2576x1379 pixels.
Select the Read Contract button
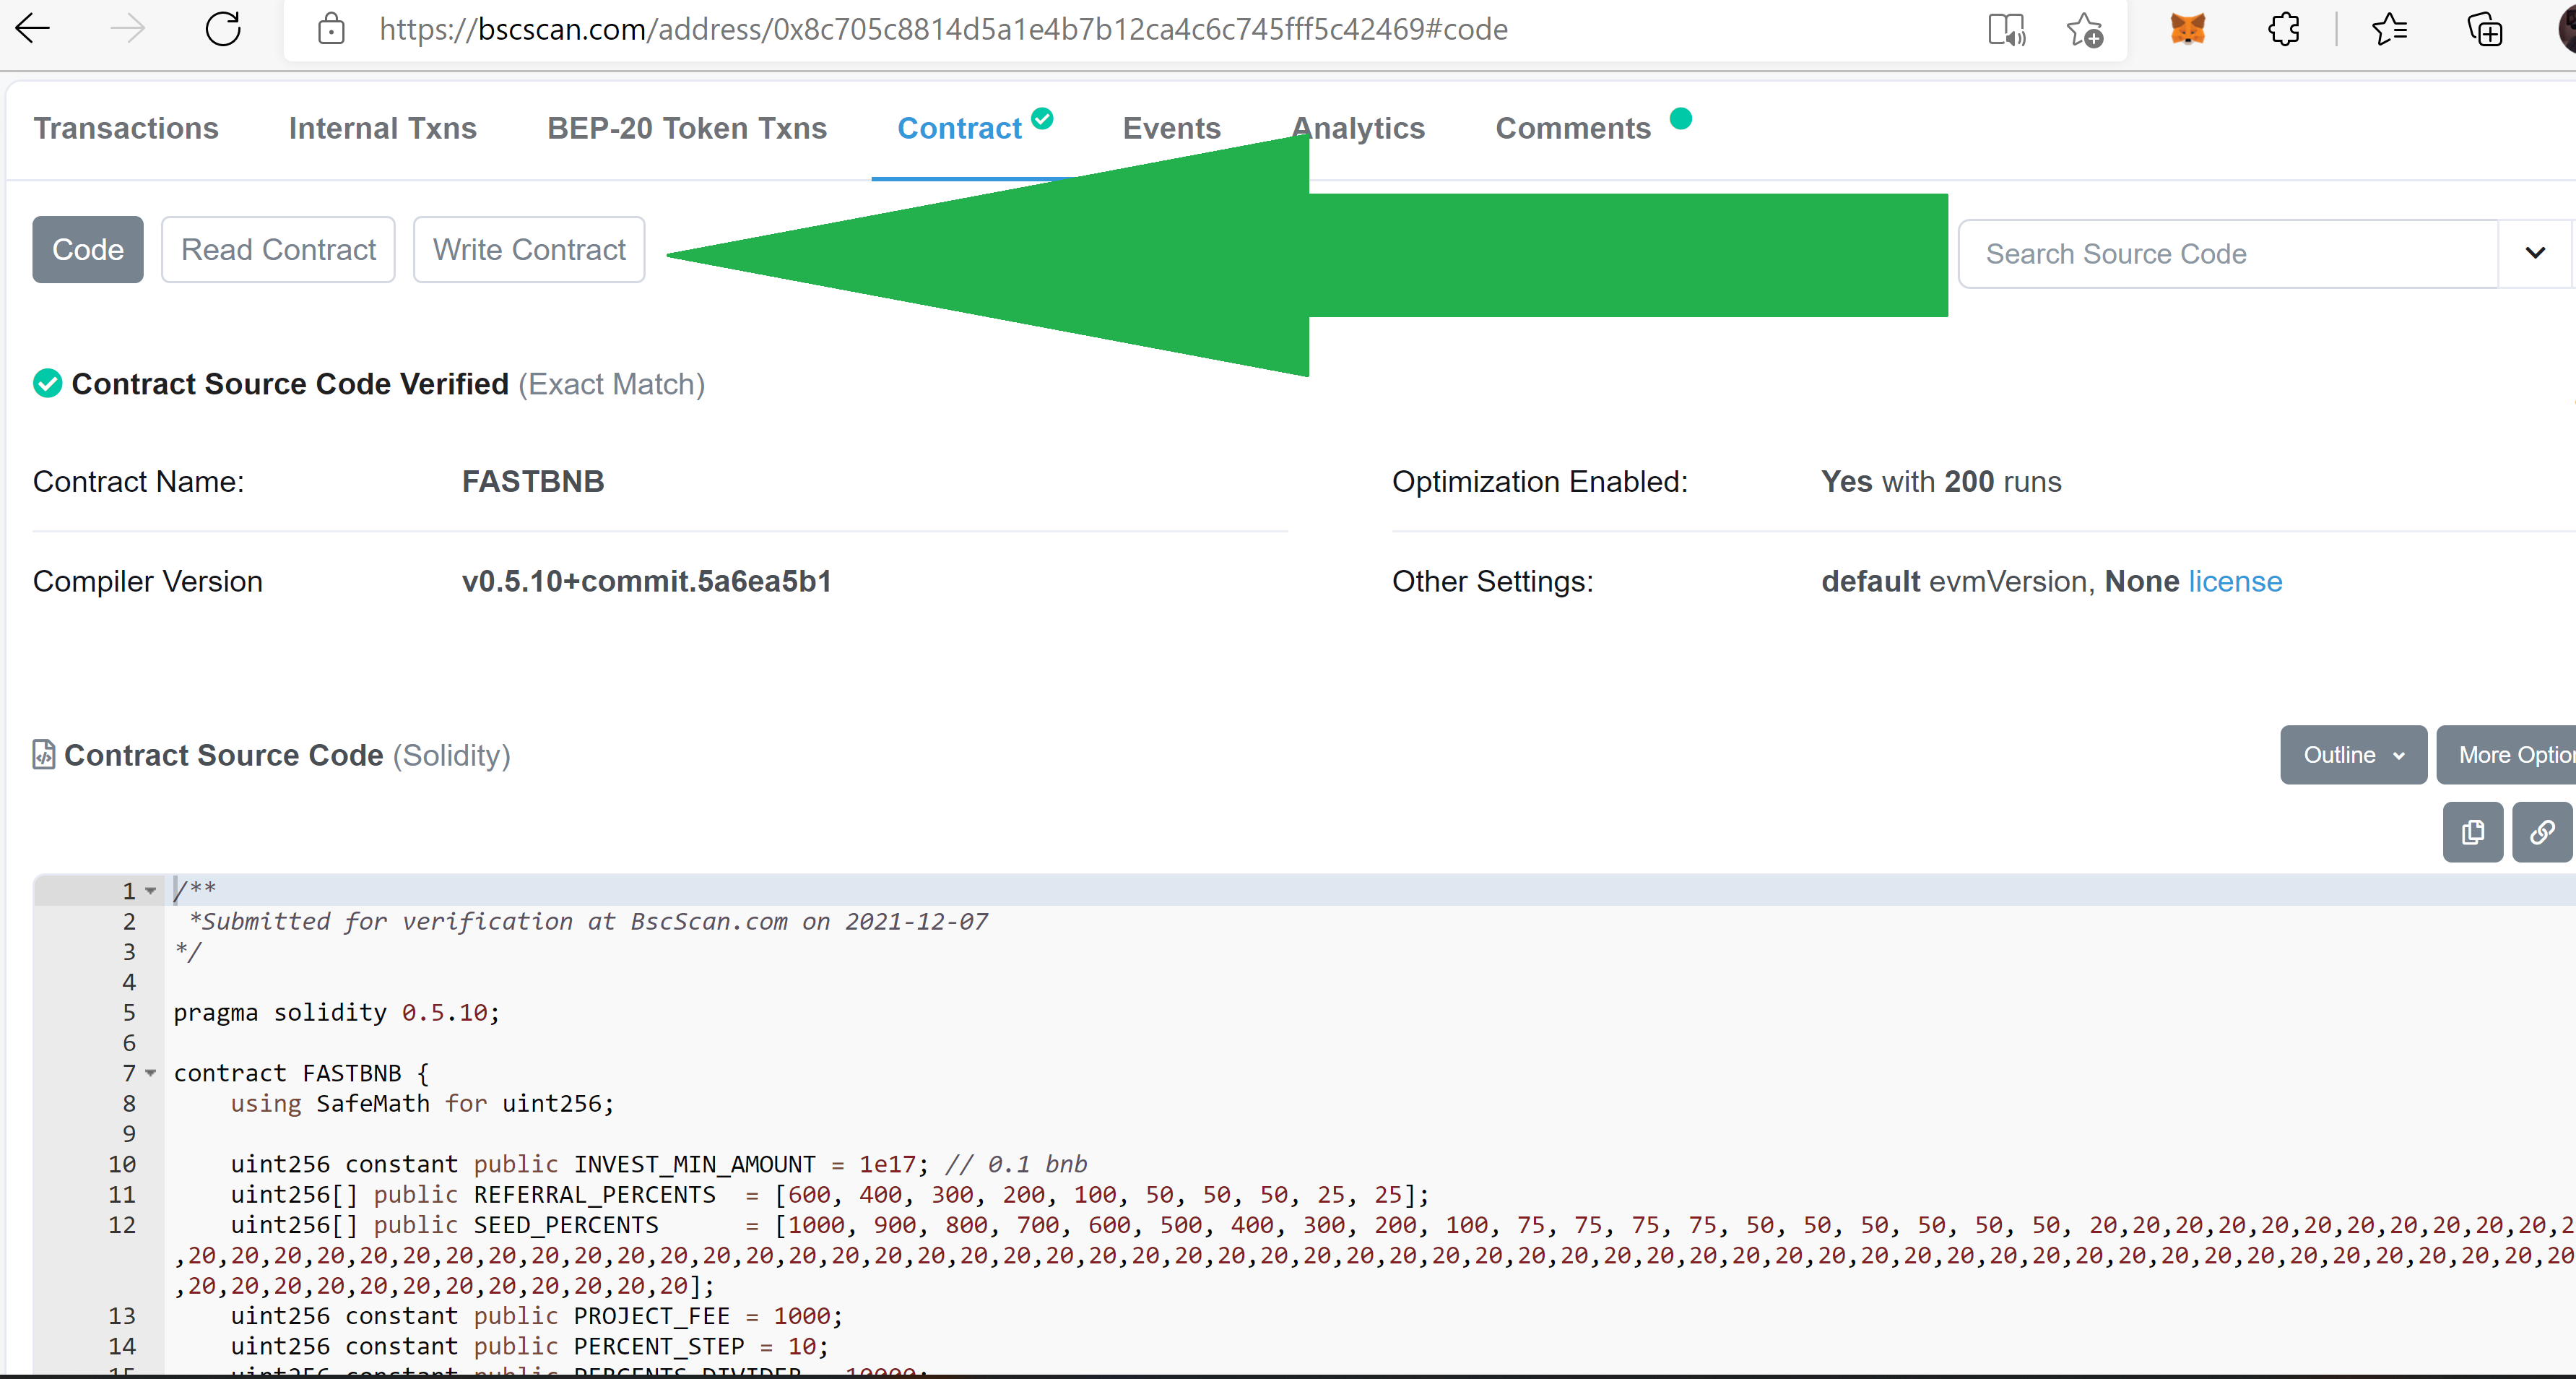[278, 249]
